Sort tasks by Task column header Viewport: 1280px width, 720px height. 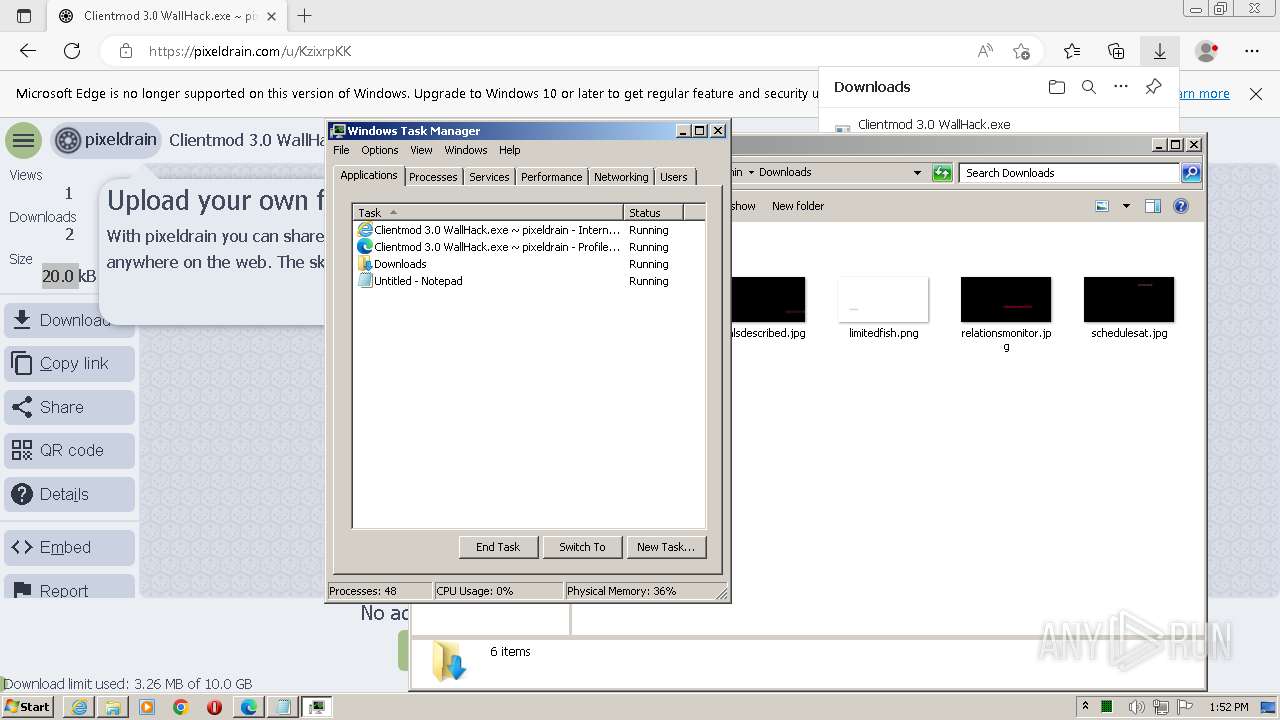coord(488,212)
